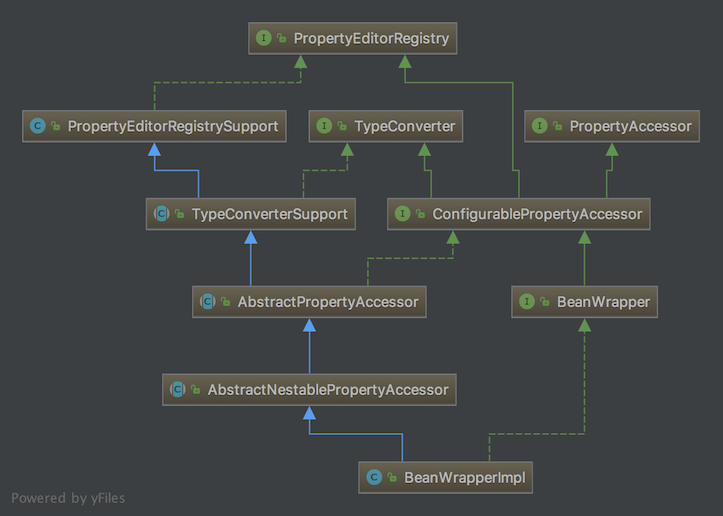Click the TypeConverterSupport abstract class icon
The image size is (723, 516).
click(x=161, y=213)
